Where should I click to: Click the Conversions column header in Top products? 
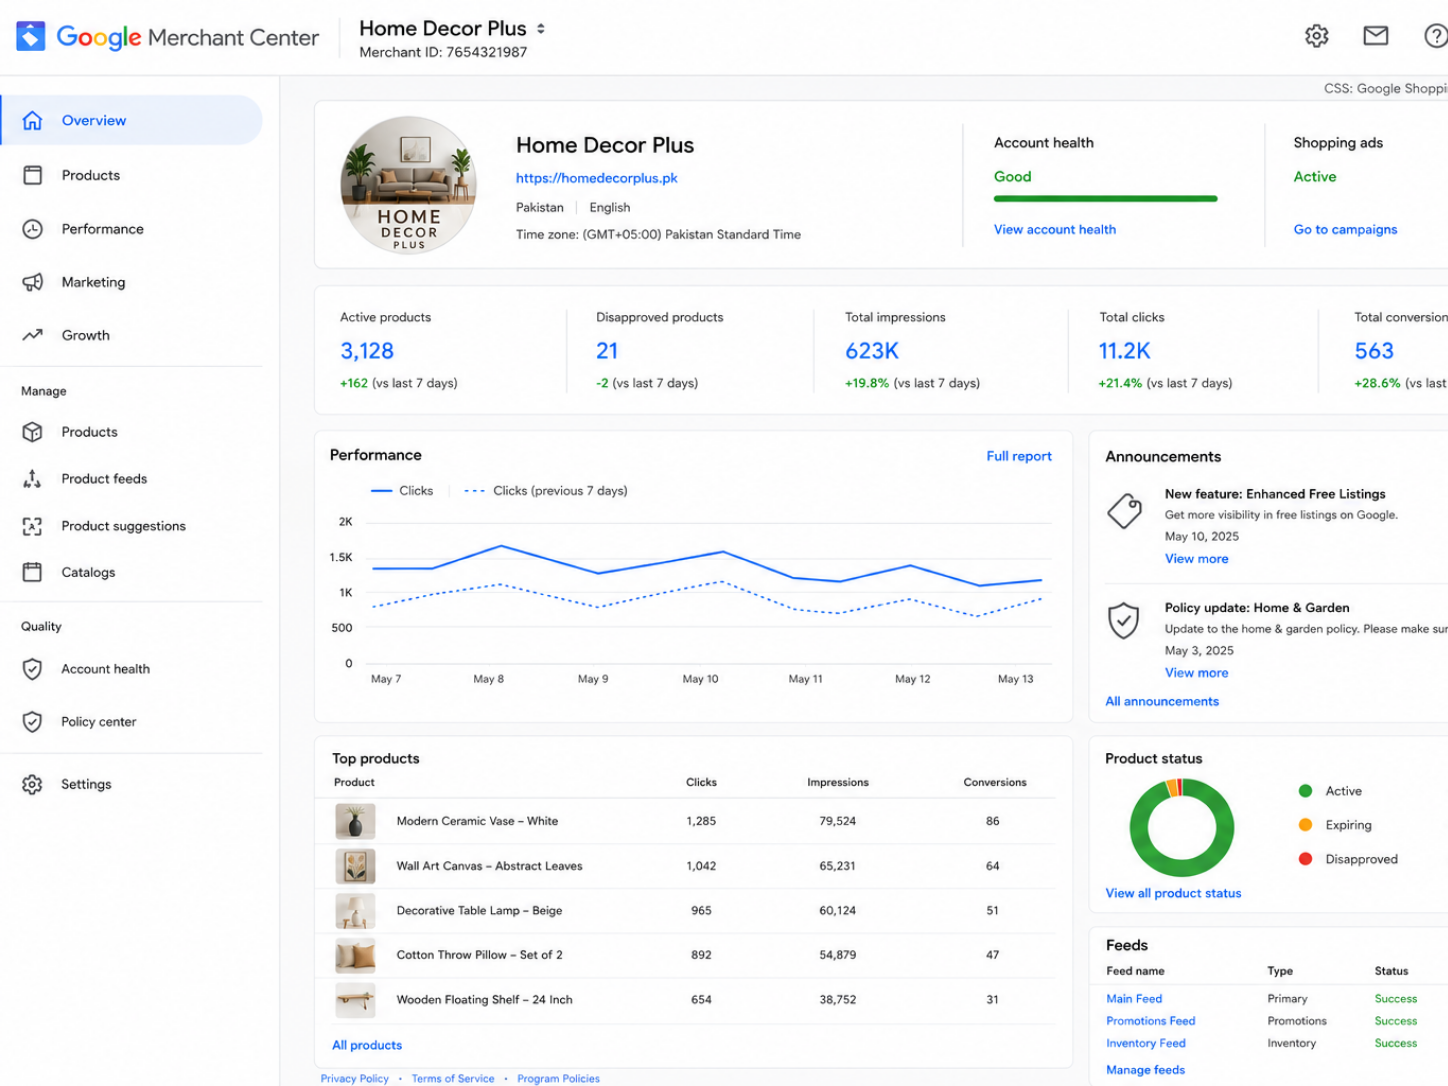coord(995,782)
